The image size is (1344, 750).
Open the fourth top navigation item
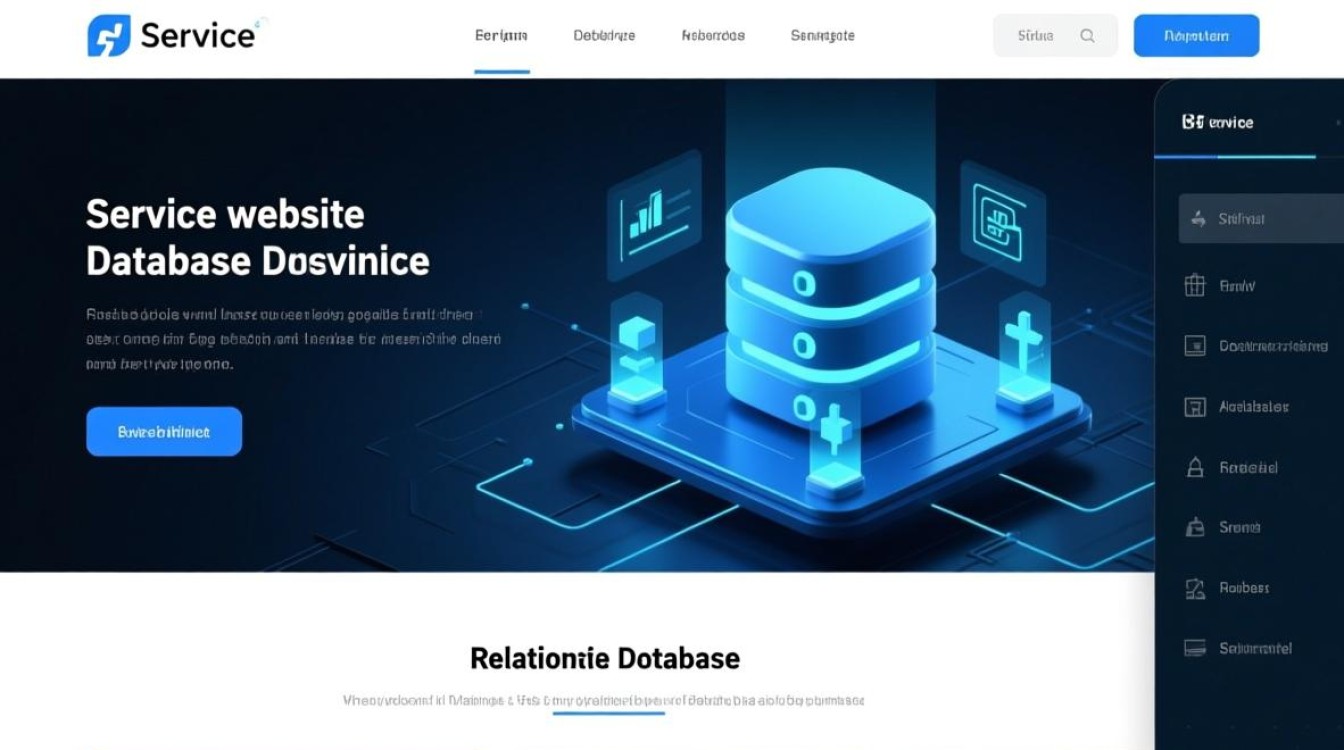[822, 36]
